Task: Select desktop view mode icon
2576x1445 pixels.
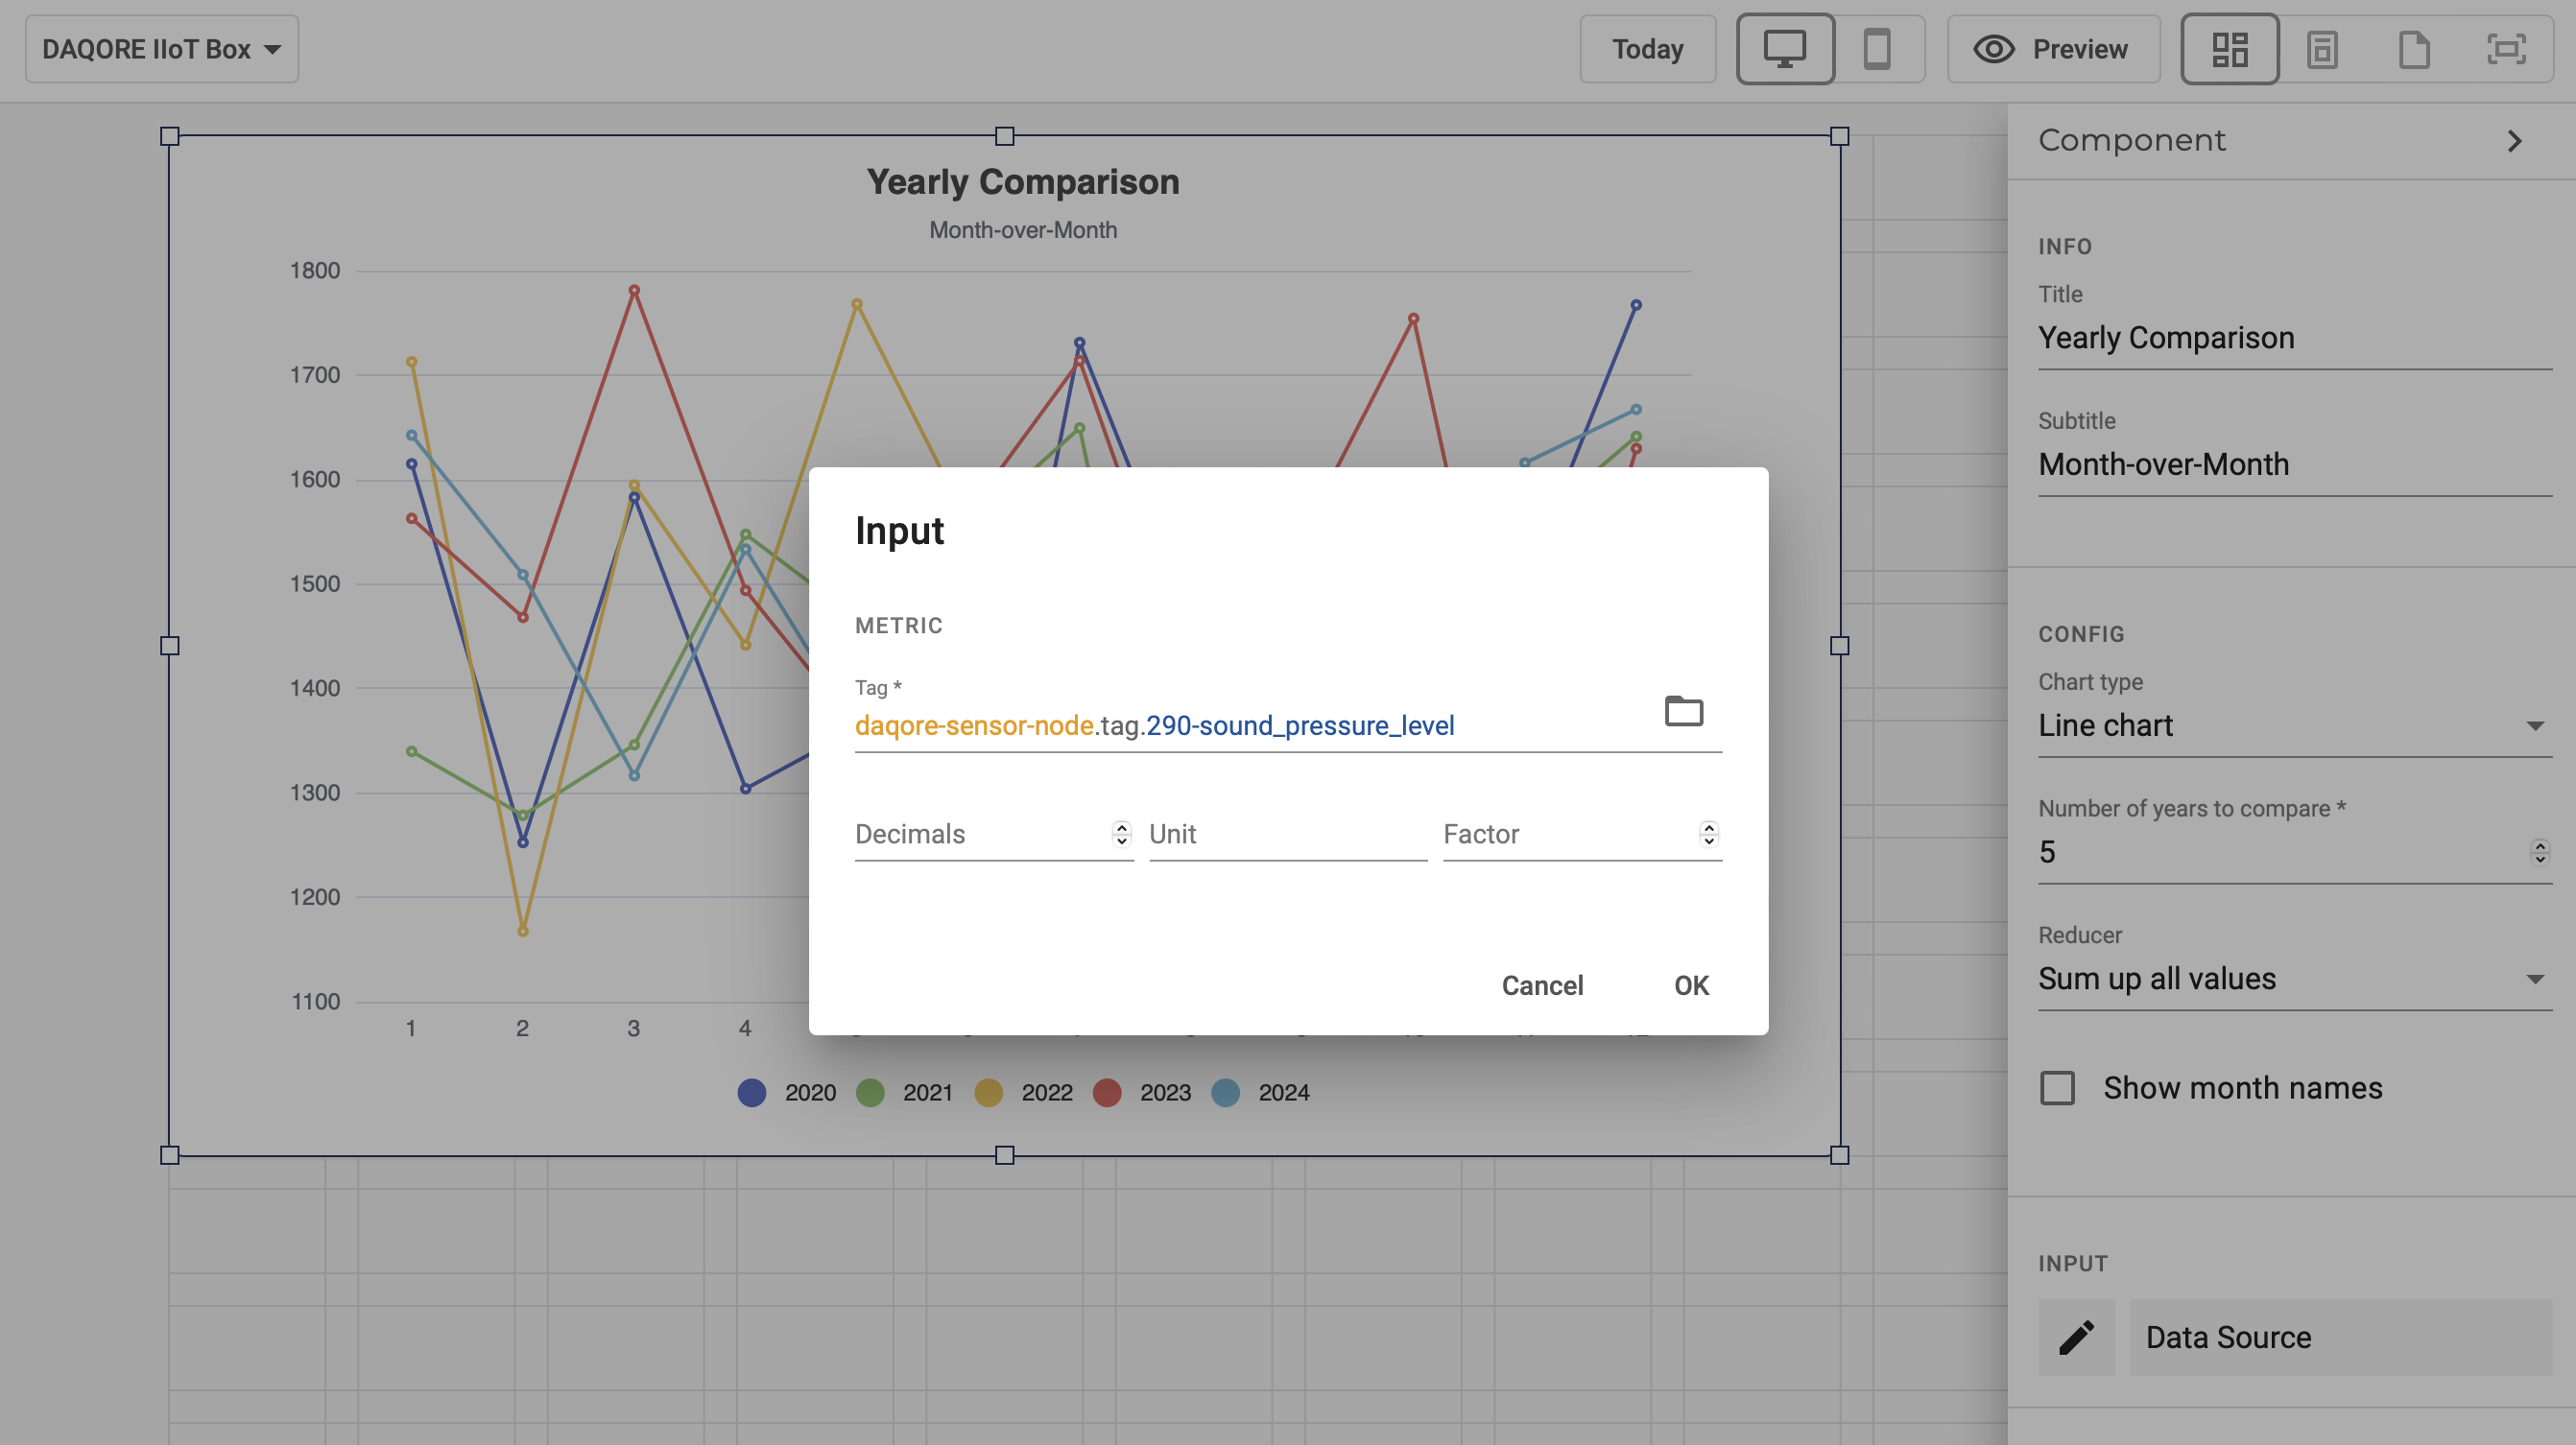Action: (x=1785, y=49)
